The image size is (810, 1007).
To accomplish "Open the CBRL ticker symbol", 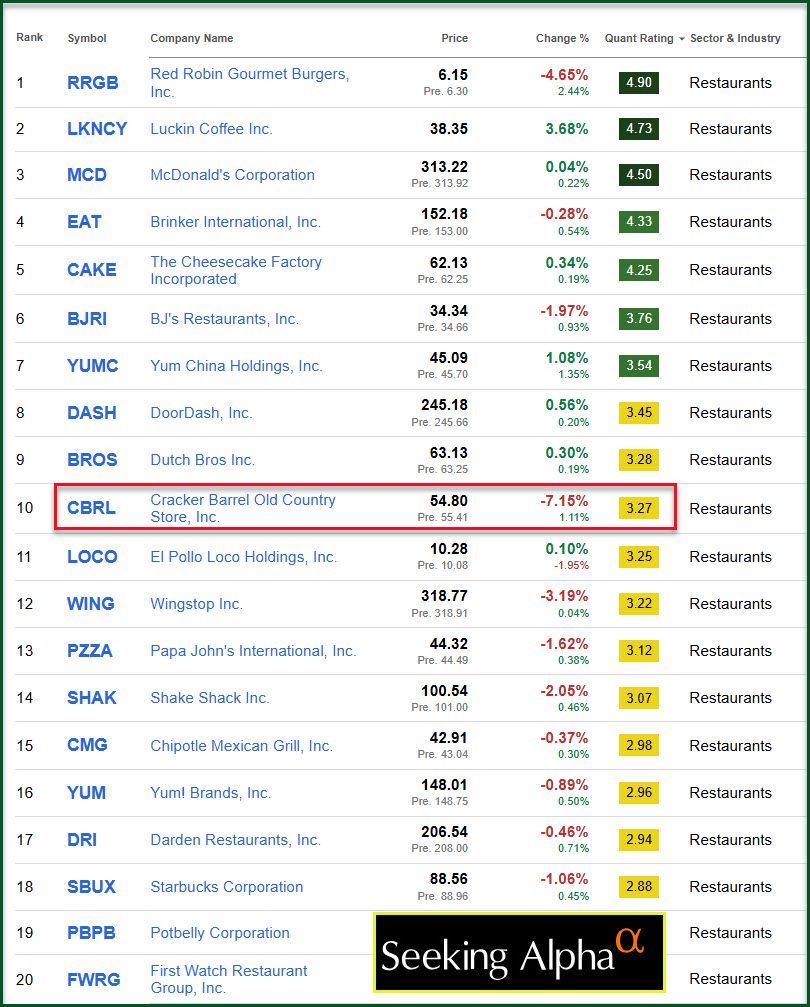I will tap(91, 508).
